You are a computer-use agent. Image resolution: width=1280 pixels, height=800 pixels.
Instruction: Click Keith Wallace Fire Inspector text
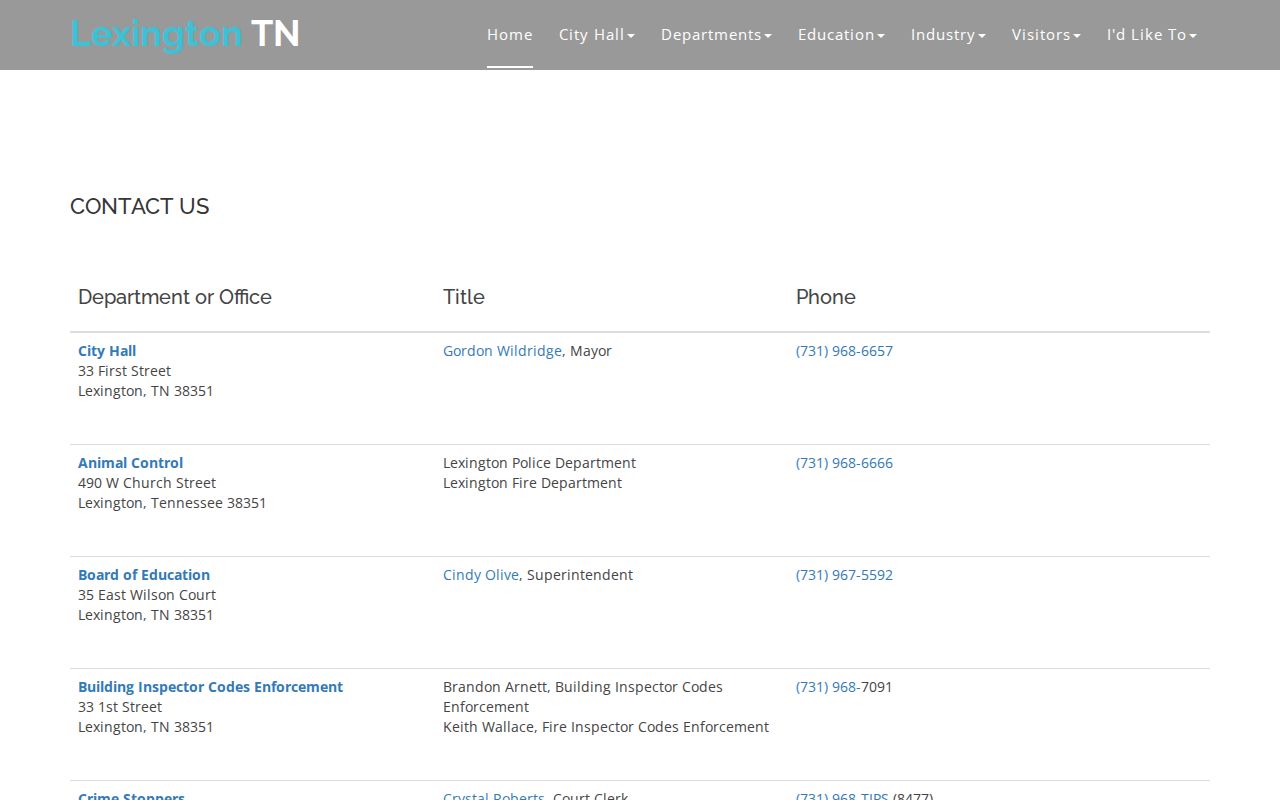click(606, 727)
